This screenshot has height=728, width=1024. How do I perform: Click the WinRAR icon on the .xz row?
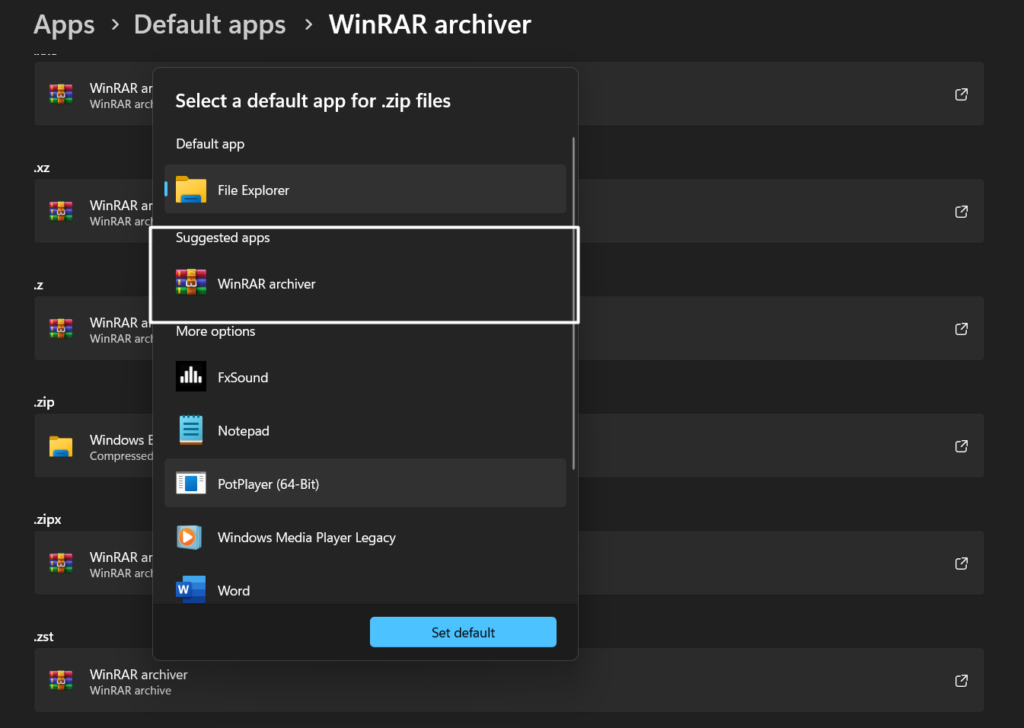coord(62,211)
